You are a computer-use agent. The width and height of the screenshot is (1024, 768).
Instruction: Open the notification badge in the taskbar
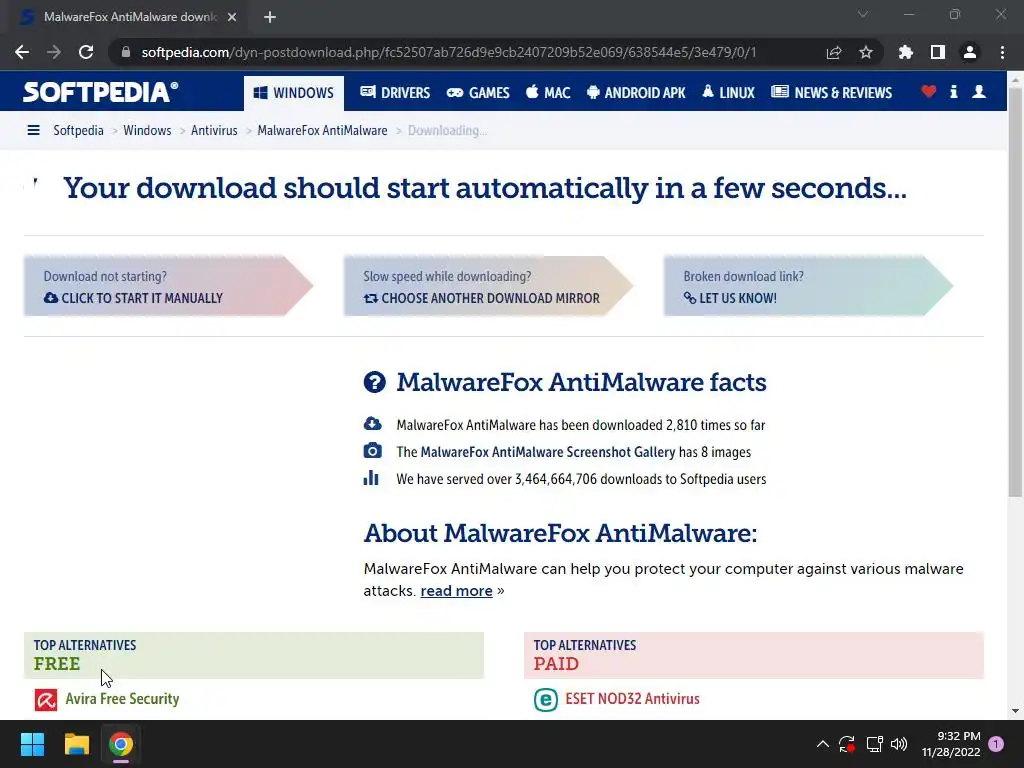[x=996, y=744]
